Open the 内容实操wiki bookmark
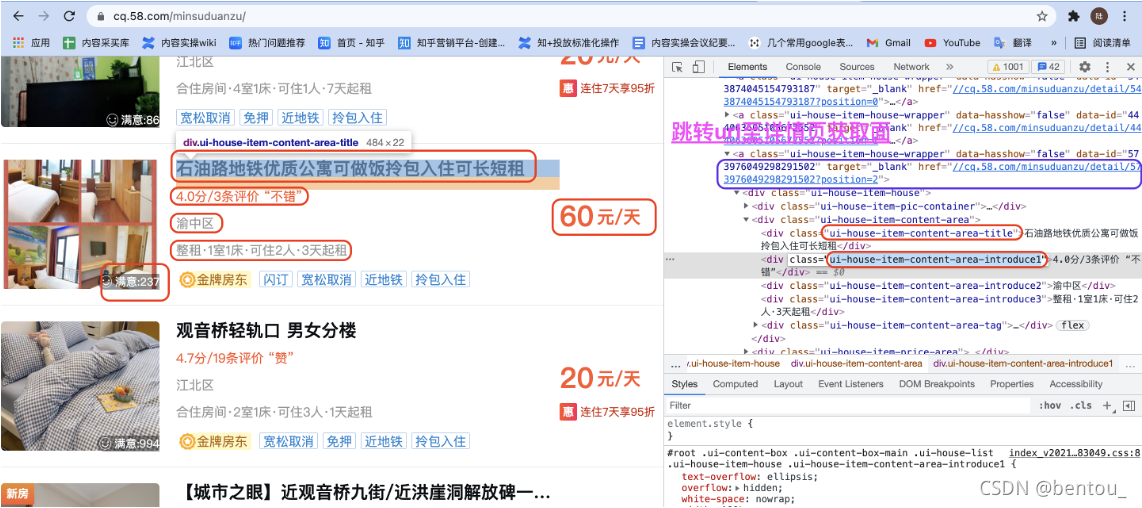Image resolution: width=1142 pixels, height=508 pixels. click(179, 43)
